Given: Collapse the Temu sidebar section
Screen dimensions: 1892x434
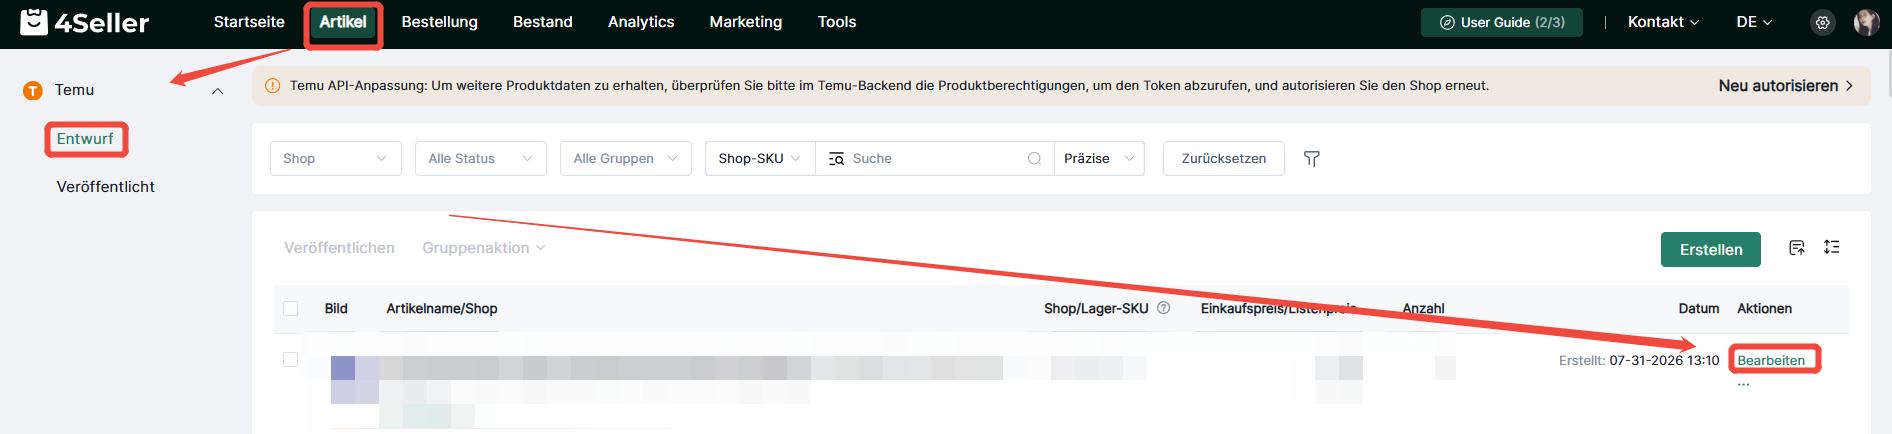Looking at the screenshot, I should tap(217, 91).
